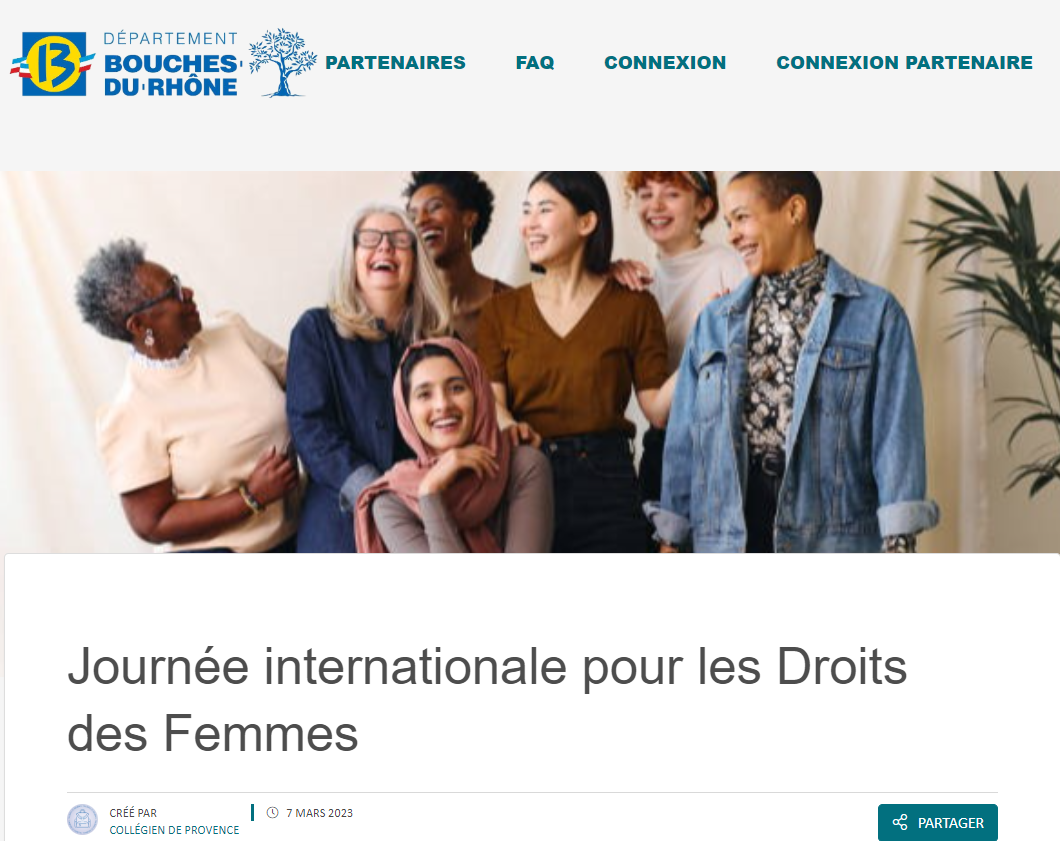Click the hero photo of smiling women
1060x841 pixels.
click(x=530, y=362)
